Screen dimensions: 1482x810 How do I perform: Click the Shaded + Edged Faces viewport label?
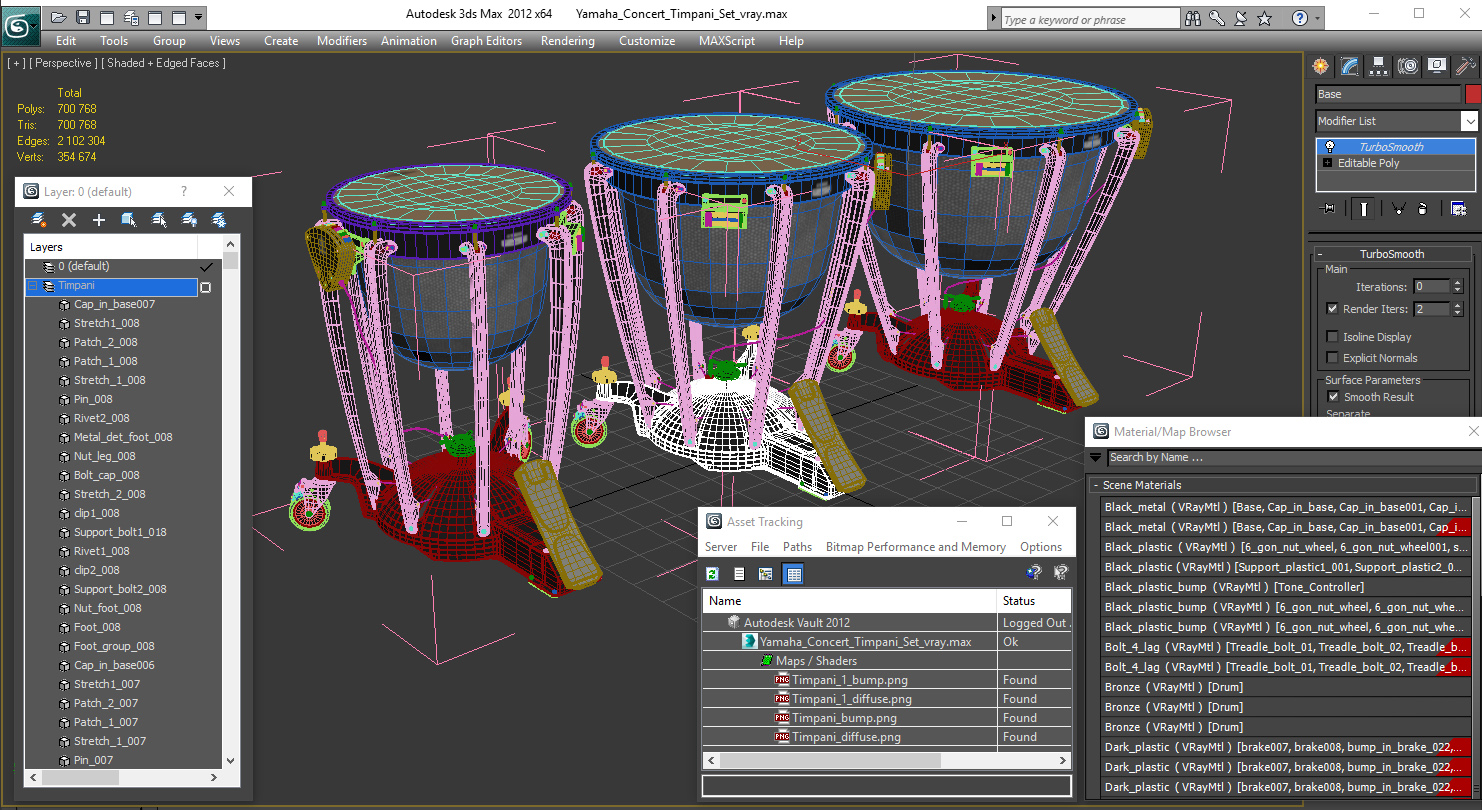tap(164, 63)
